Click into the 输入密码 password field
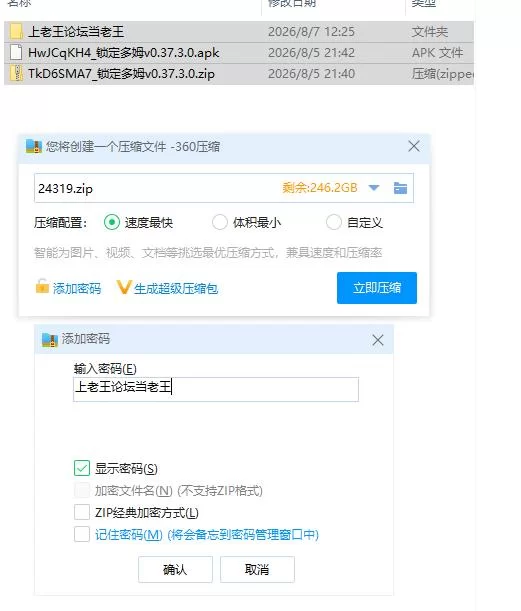This screenshot has width=521, height=611. pyautogui.click(x=216, y=389)
